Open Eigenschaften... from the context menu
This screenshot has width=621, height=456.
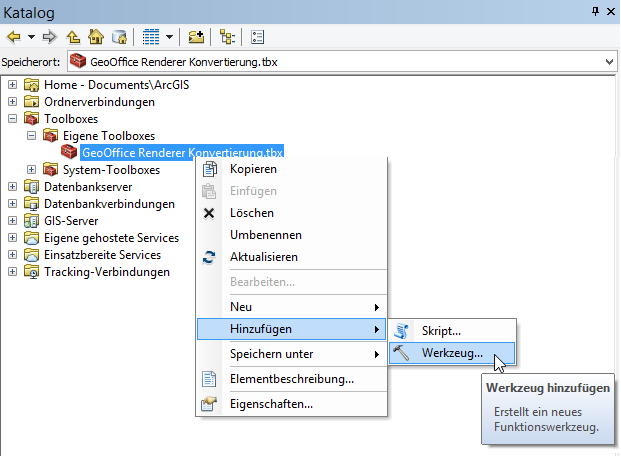[271, 404]
